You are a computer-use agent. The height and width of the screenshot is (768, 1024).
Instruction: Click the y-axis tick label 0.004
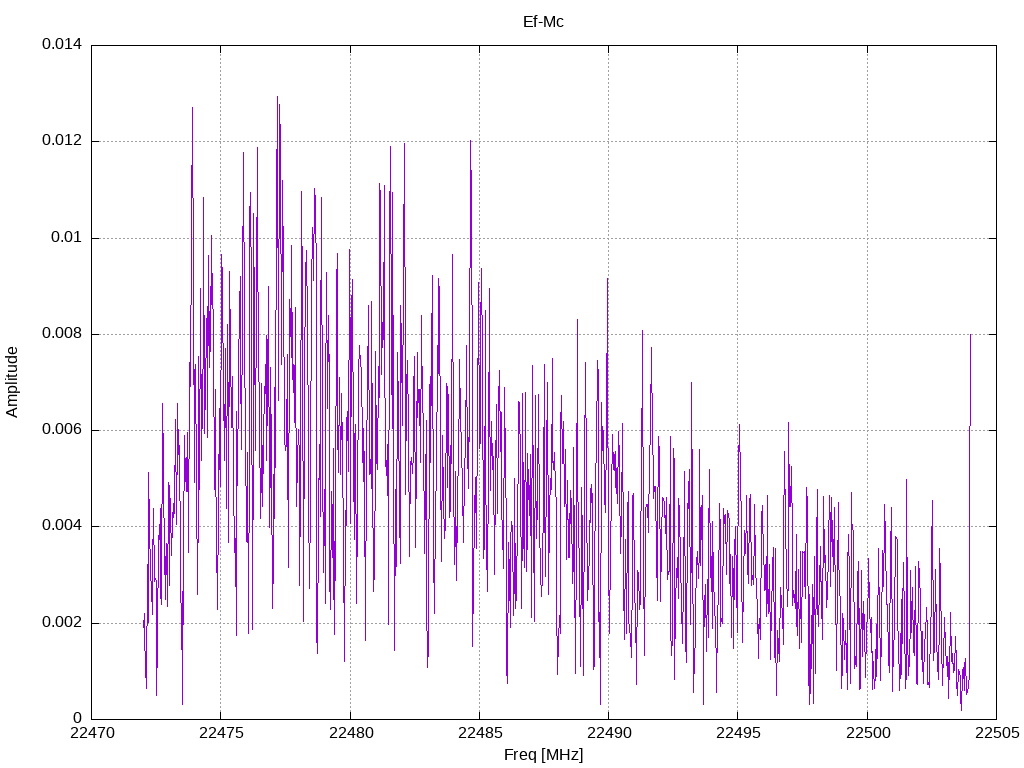click(62, 526)
